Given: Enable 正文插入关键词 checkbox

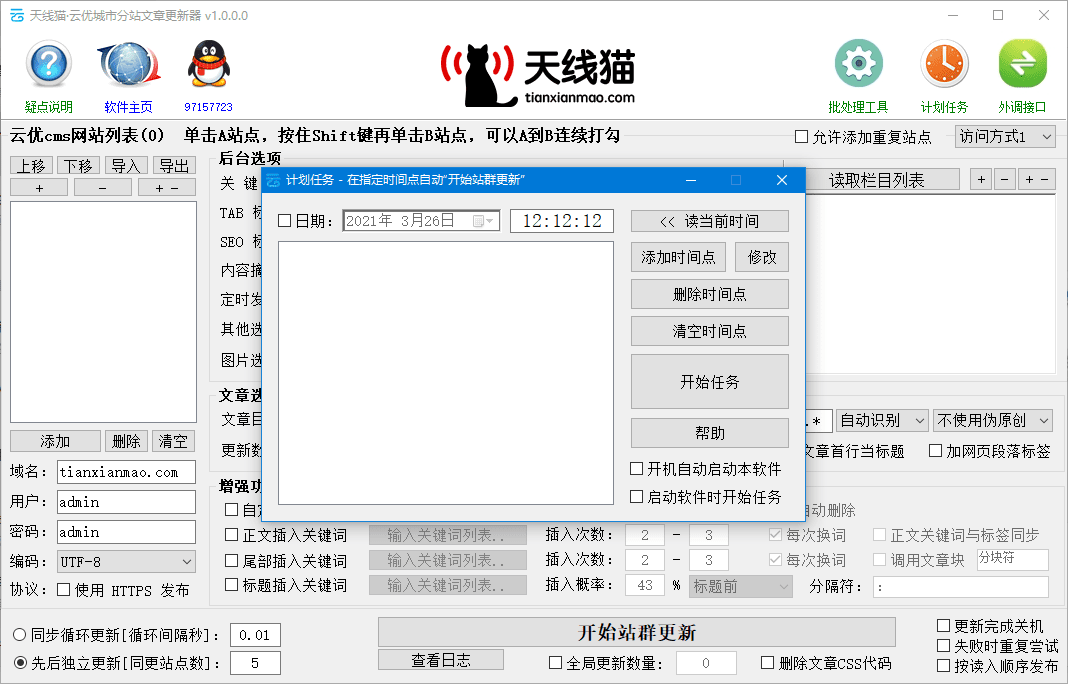Looking at the screenshot, I should coord(232,535).
